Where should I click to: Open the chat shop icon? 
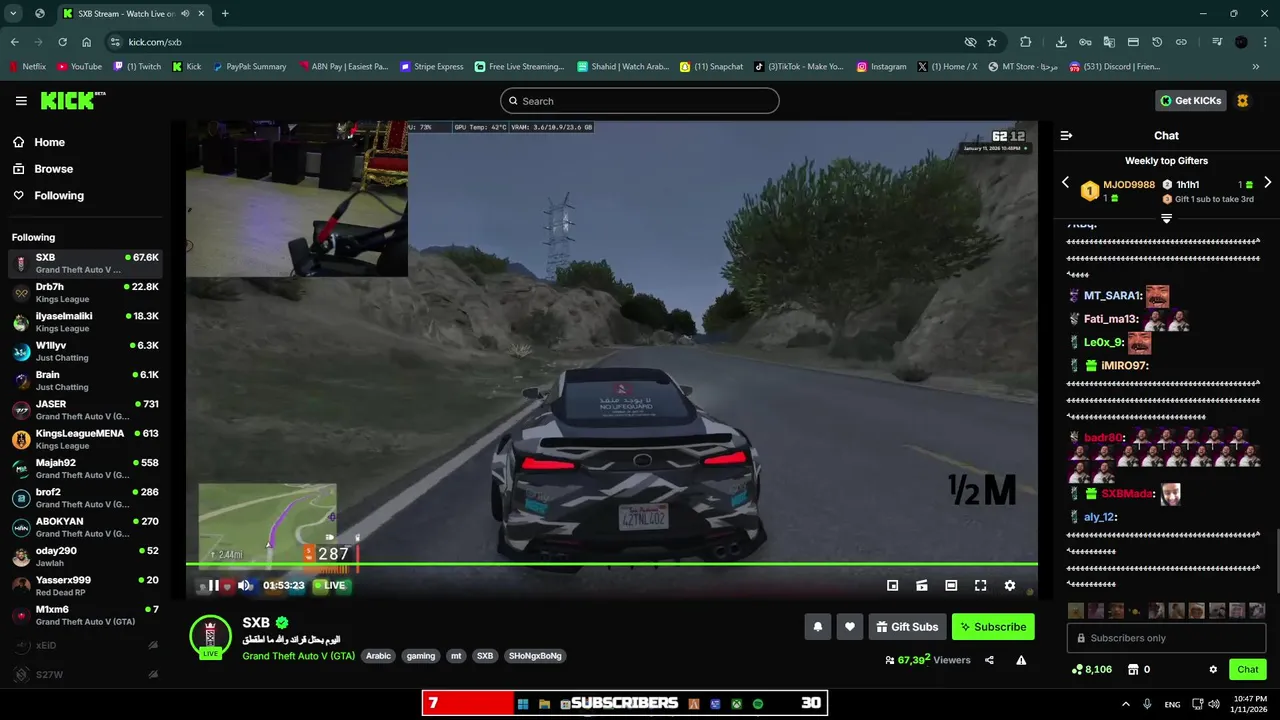pos(1133,670)
